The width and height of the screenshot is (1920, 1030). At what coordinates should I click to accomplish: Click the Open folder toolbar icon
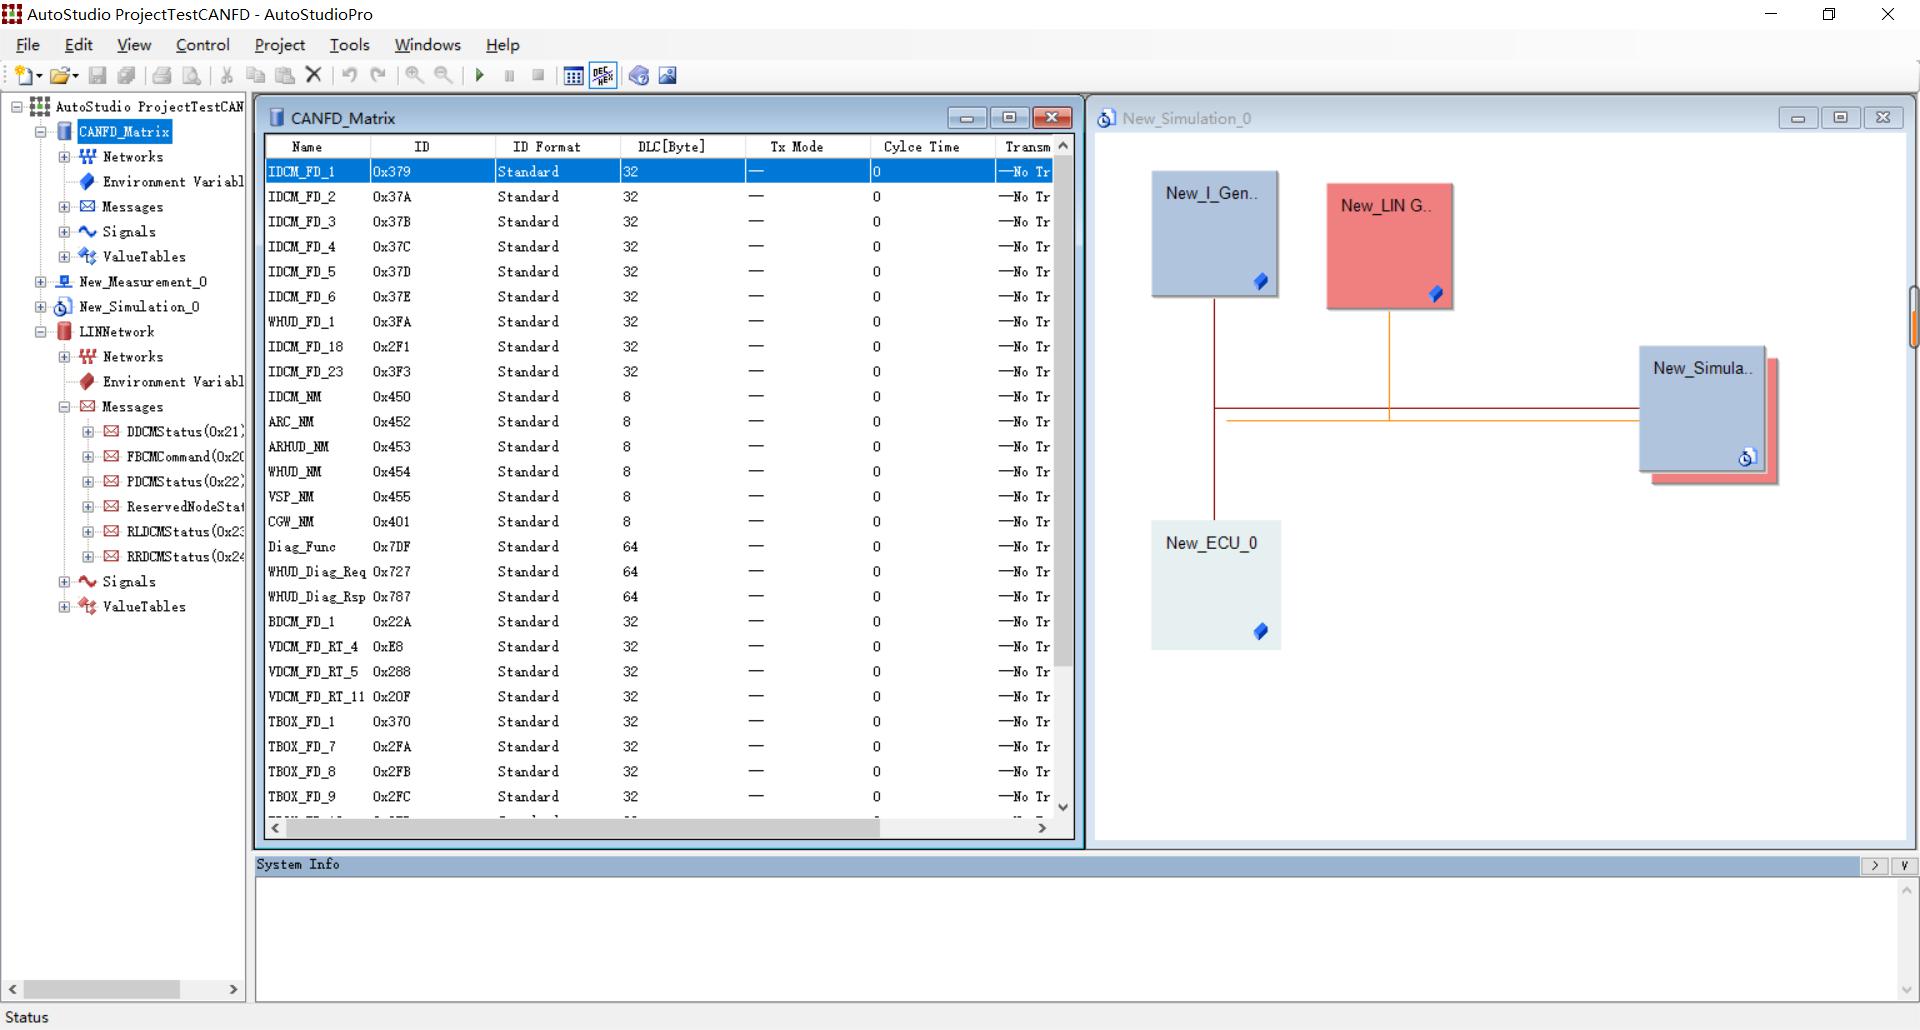(59, 75)
